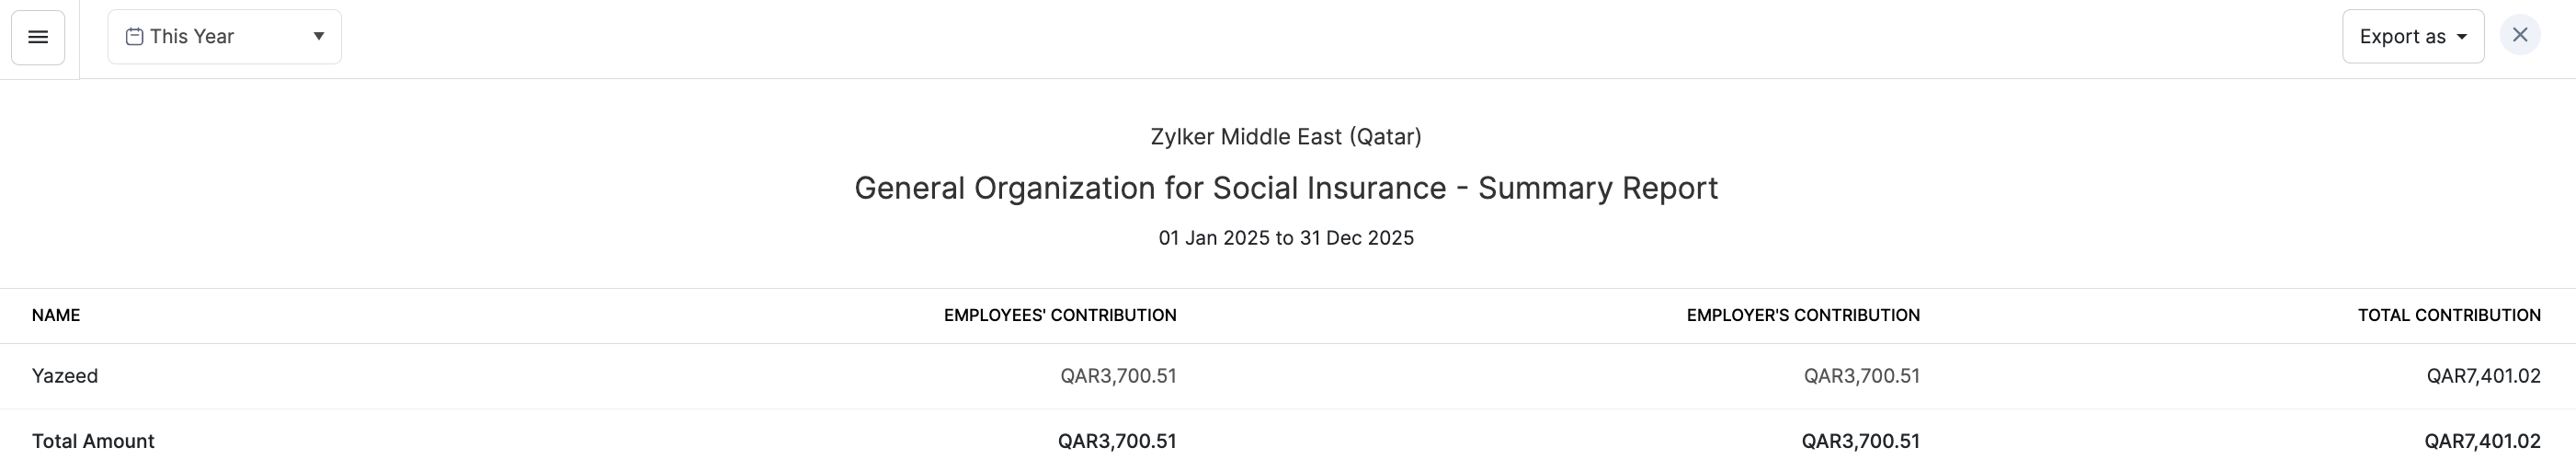Screen dimensions: 2576x471
Task: Click the TOTAL CONTRIBUTION column header
Action: point(2449,315)
